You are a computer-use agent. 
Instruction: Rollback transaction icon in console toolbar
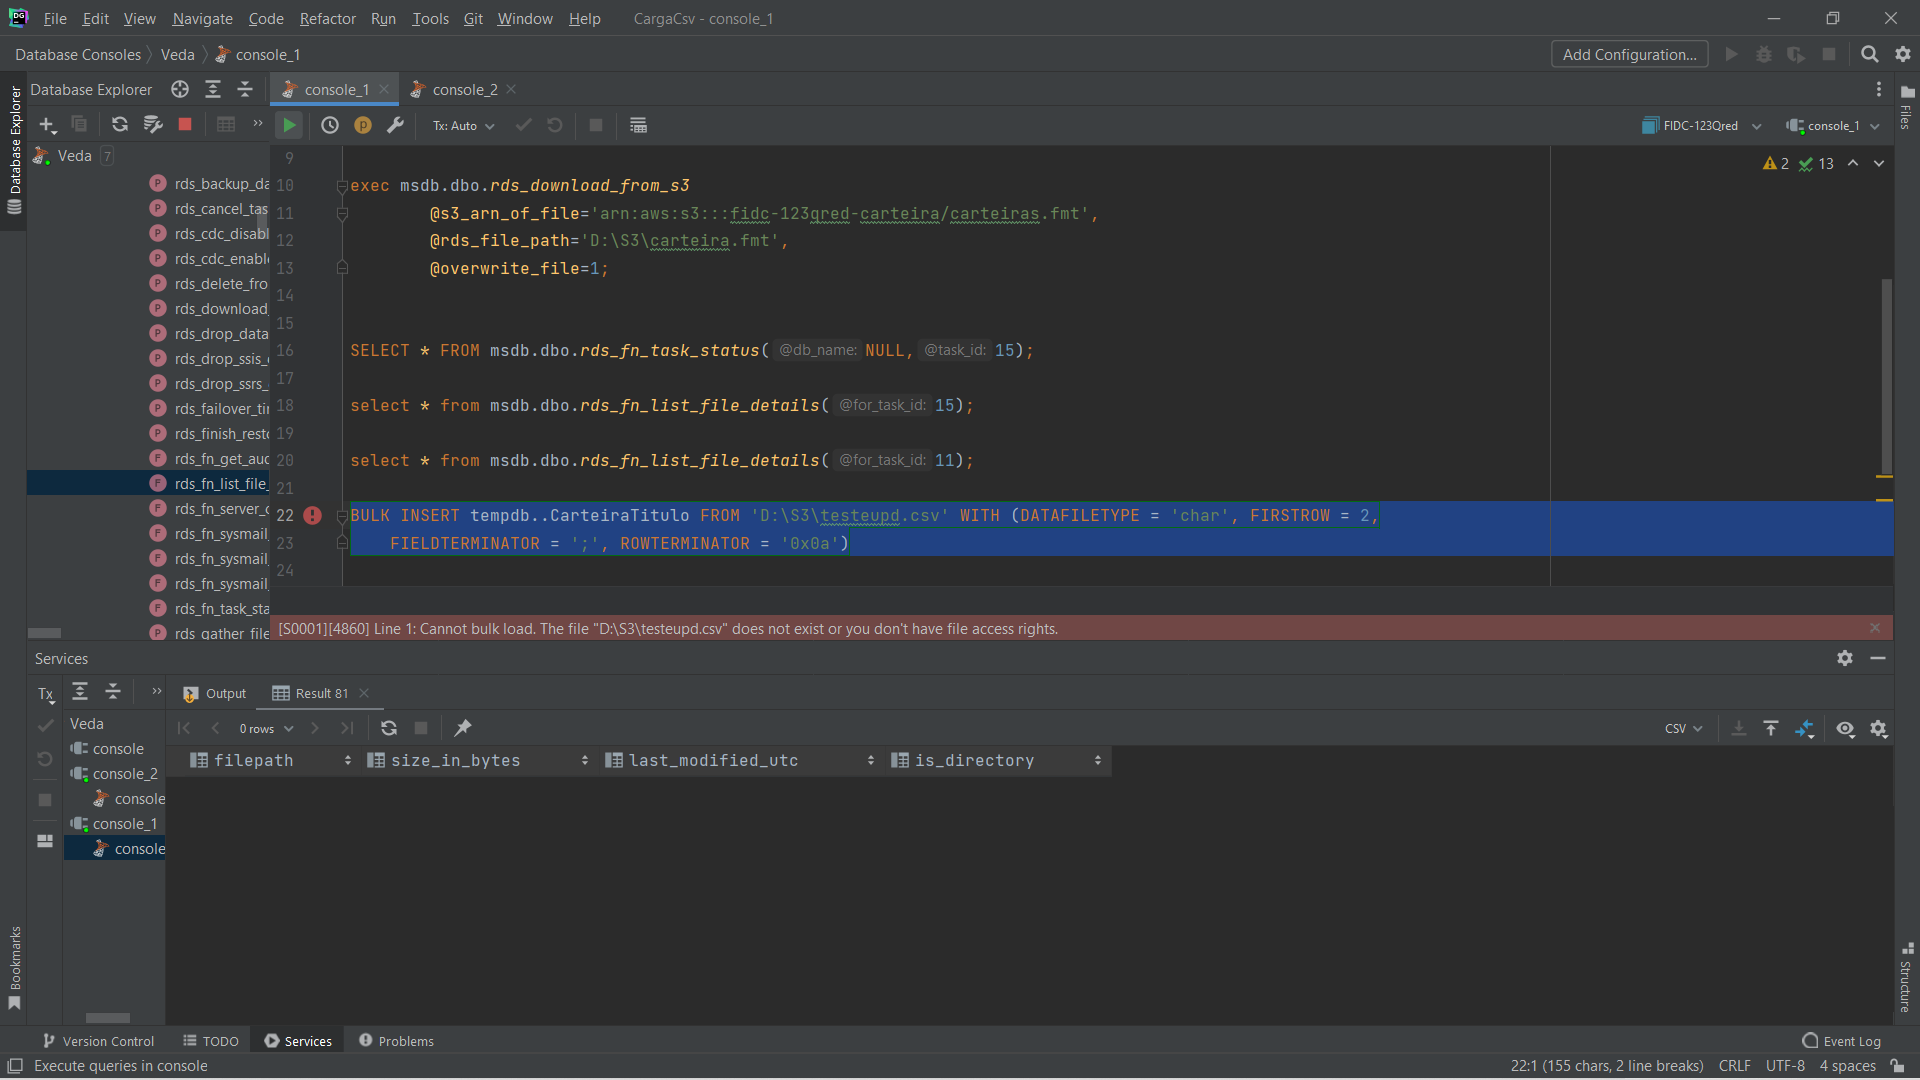(x=555, y=125)
